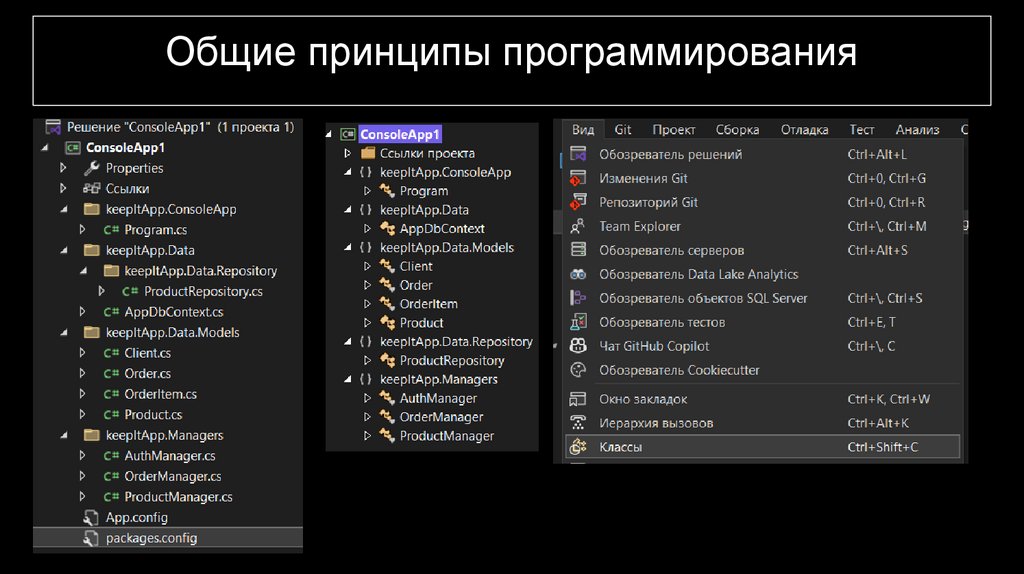Choose Team Explorer menu entry
The height and width of the screenshot is (574, 1024).
[x=762, y=226]
